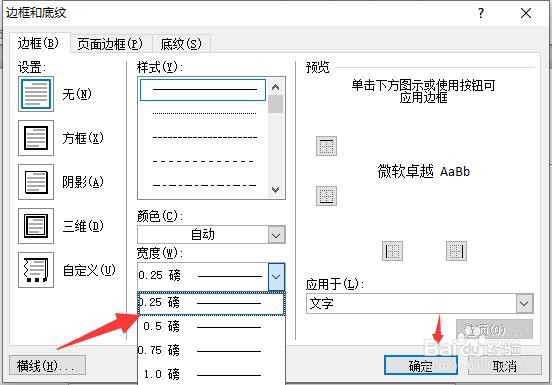
Task: Switch to the 底纹(S) tab
Action: click(181, 44)
